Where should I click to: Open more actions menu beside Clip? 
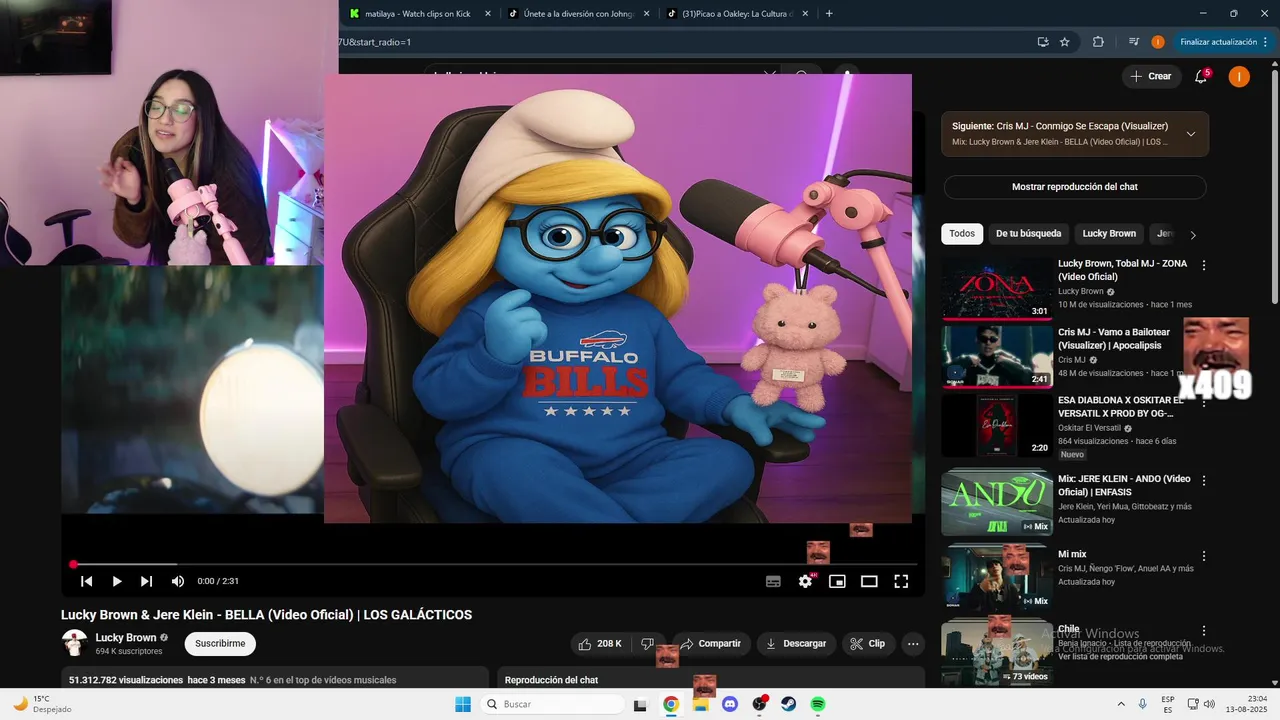912,644
